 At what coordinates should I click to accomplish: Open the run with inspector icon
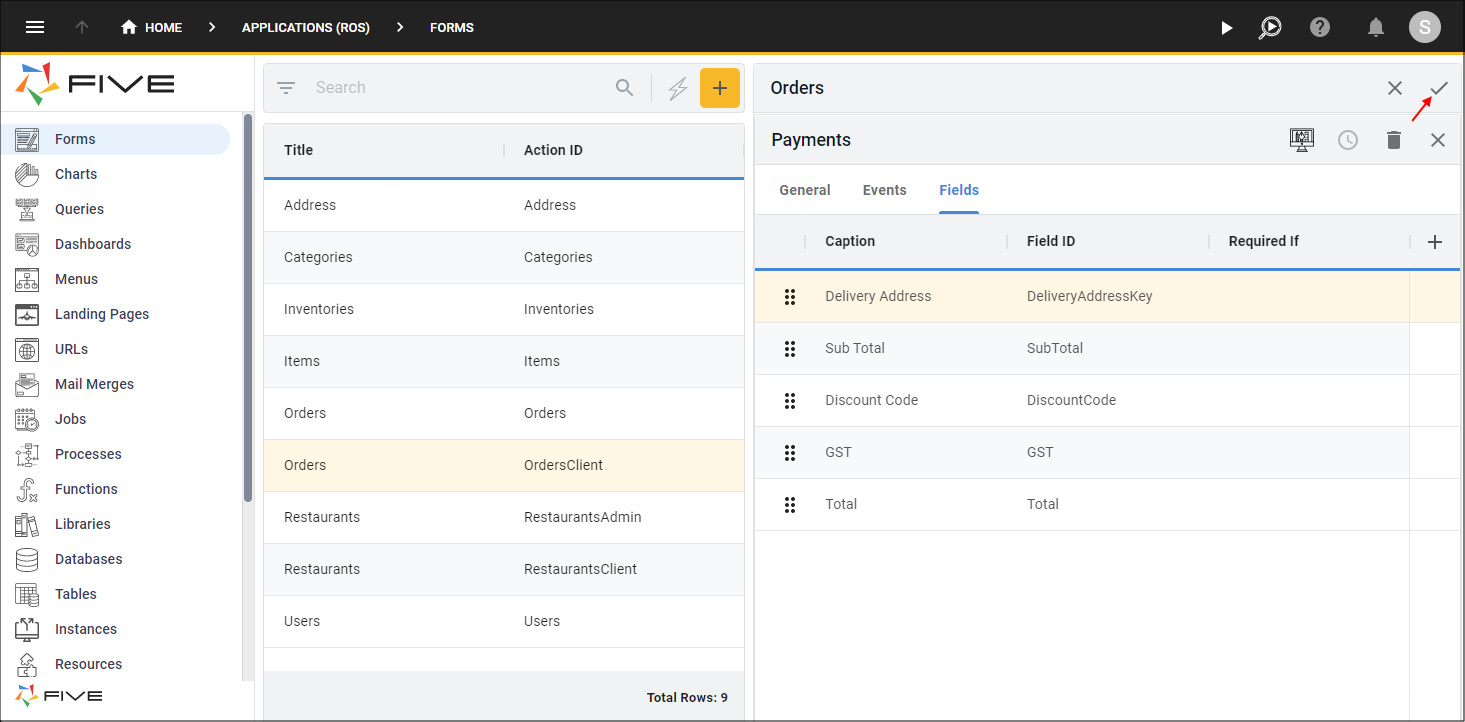[1270, 27]
